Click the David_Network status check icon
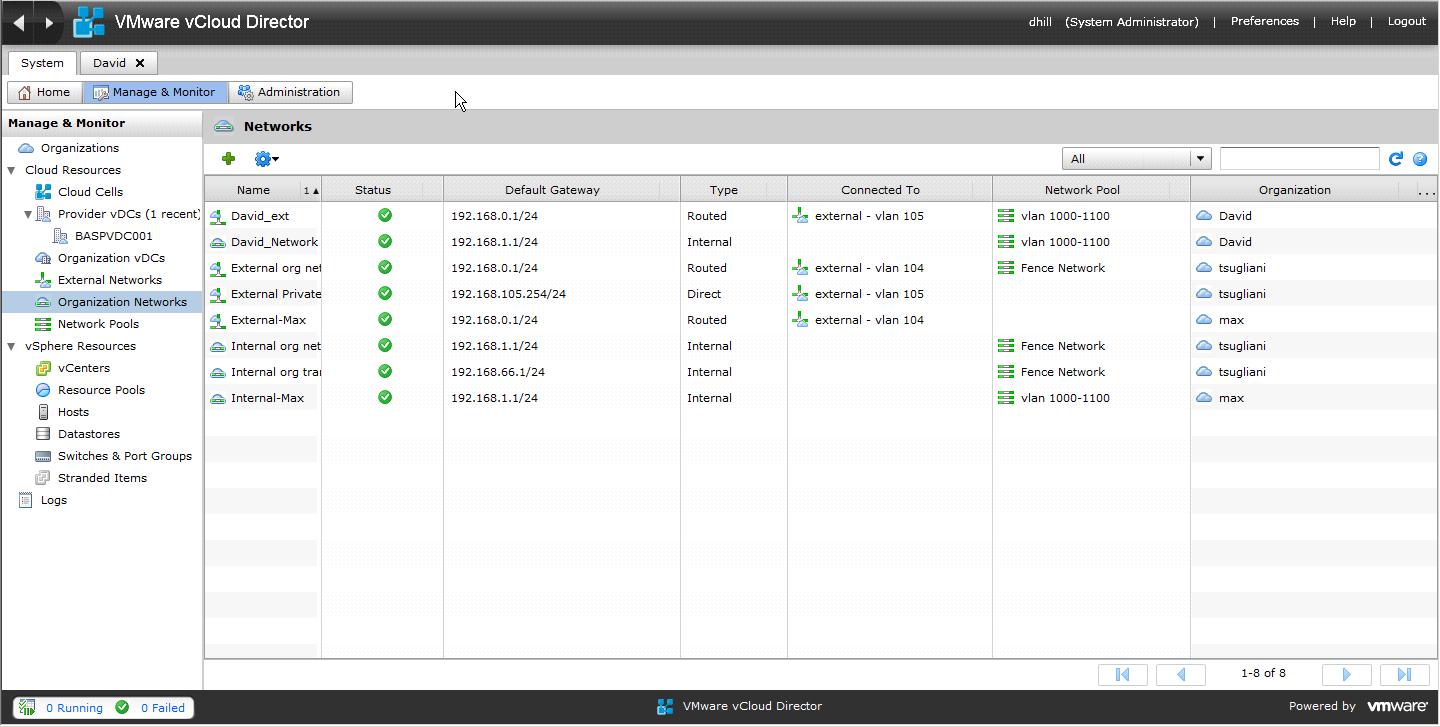The width and height of the screenshot is (1440, 727). pyautogui.click(x=385, y=241)
